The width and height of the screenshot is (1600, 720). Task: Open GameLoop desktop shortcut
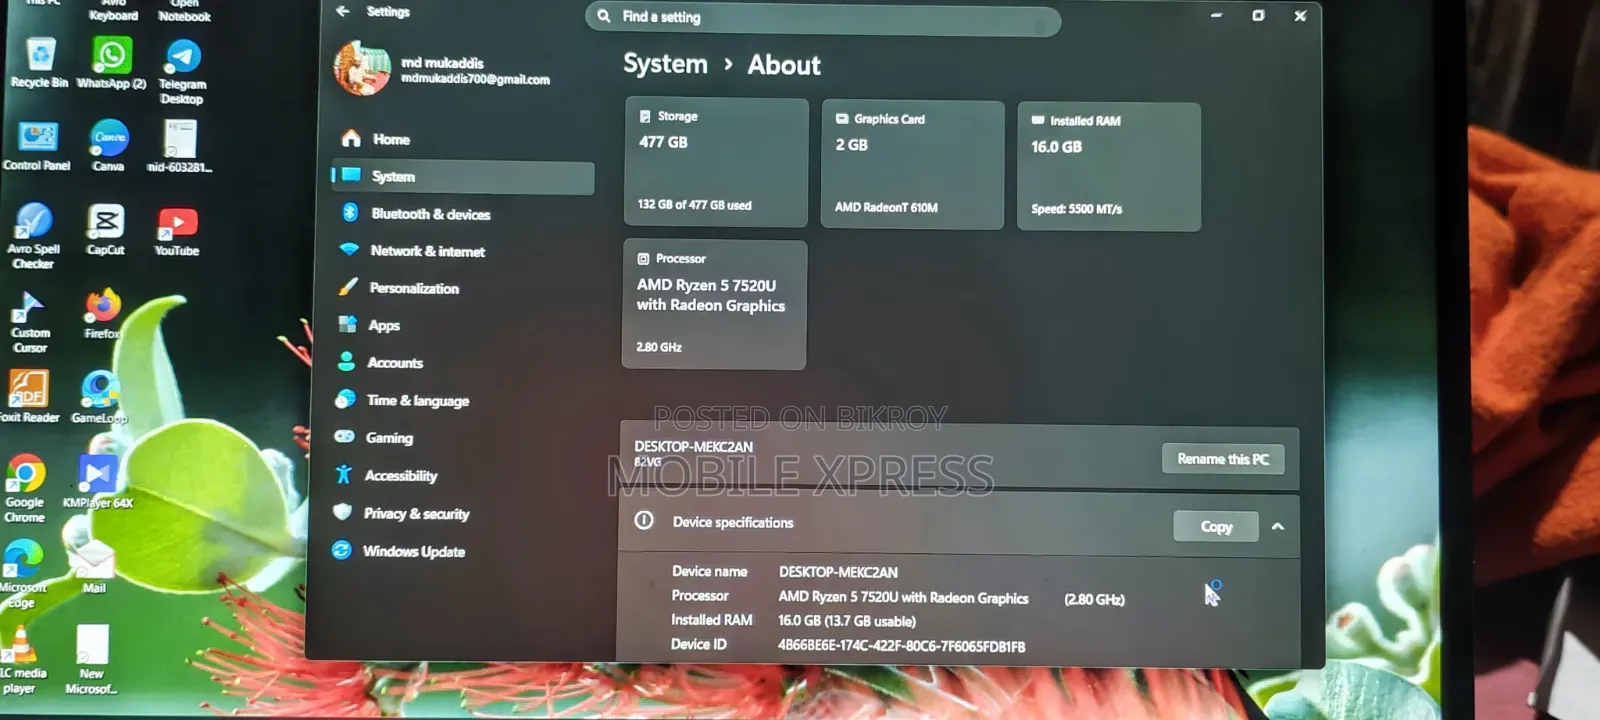(x=99, y=397)
